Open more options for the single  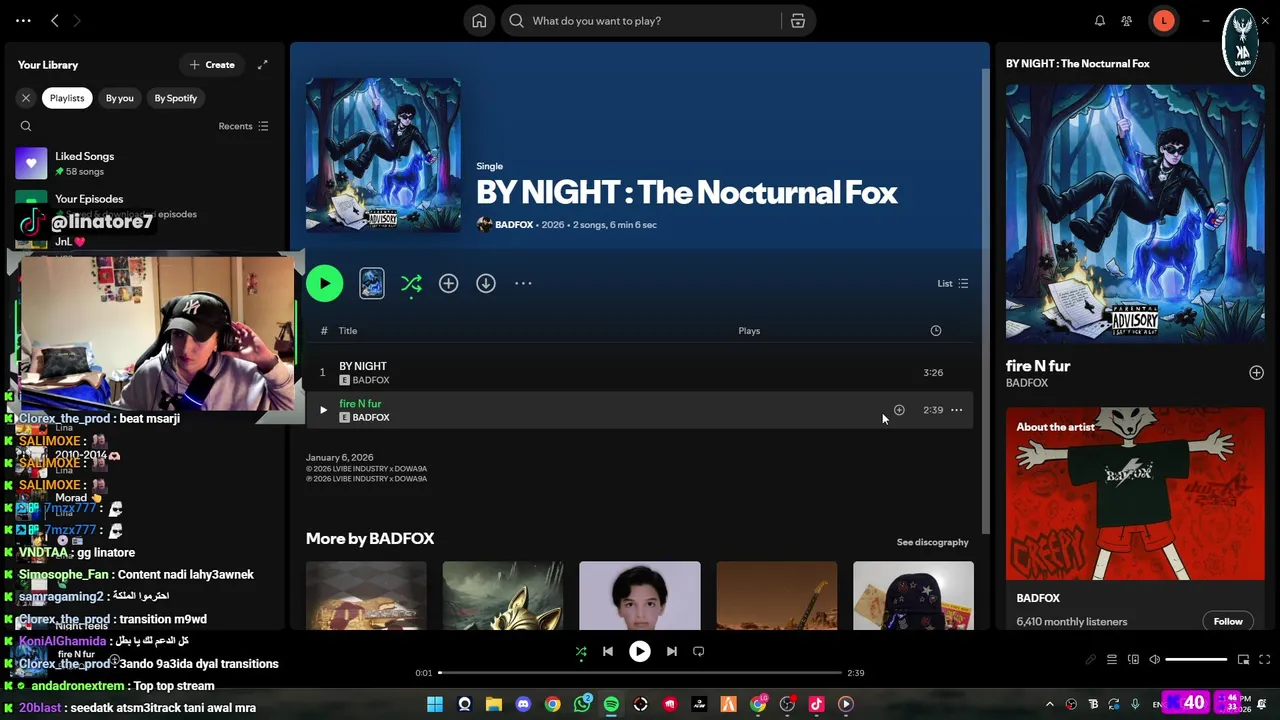pyautogui.click(x=523, y=284)
